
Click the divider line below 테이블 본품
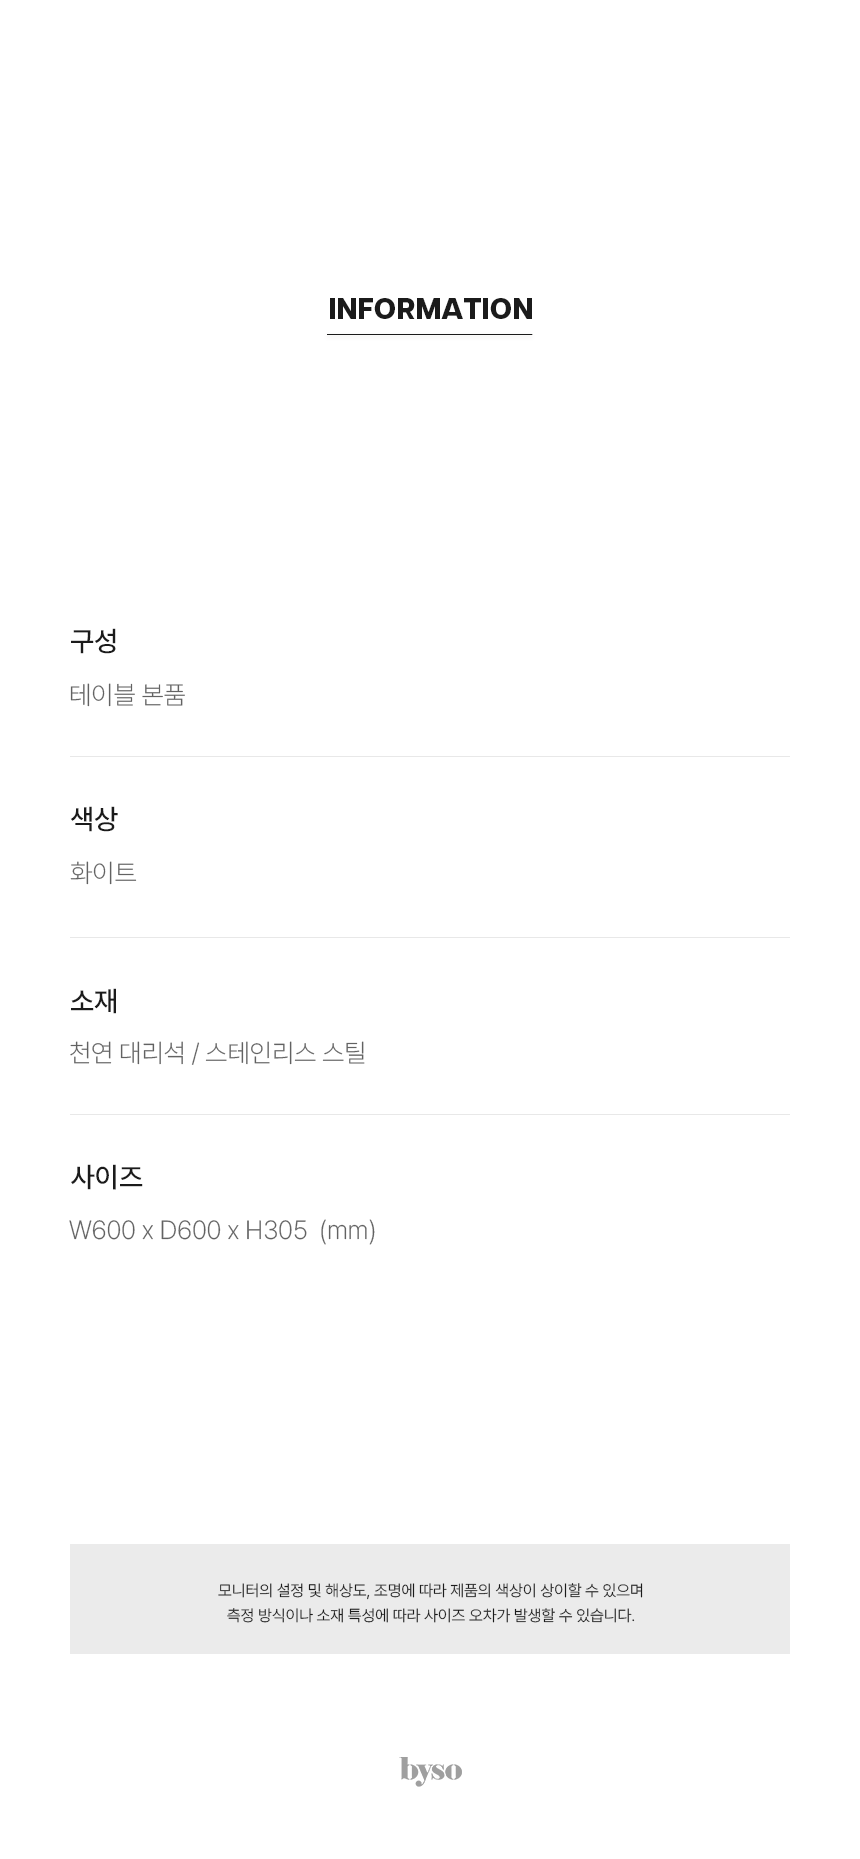click(x=430, y=756)
